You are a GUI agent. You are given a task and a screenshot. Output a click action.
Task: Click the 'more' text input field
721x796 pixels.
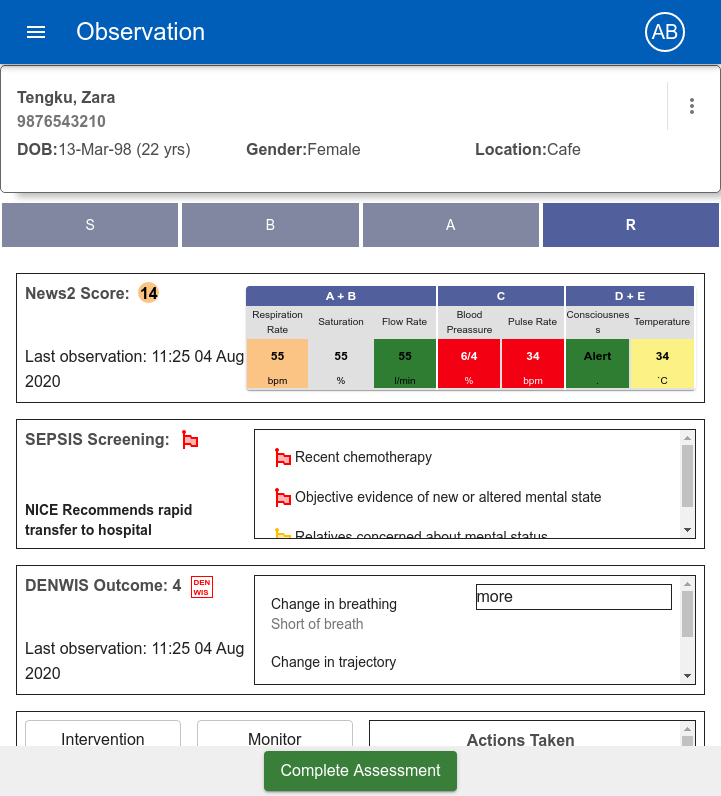click(574, 597)
